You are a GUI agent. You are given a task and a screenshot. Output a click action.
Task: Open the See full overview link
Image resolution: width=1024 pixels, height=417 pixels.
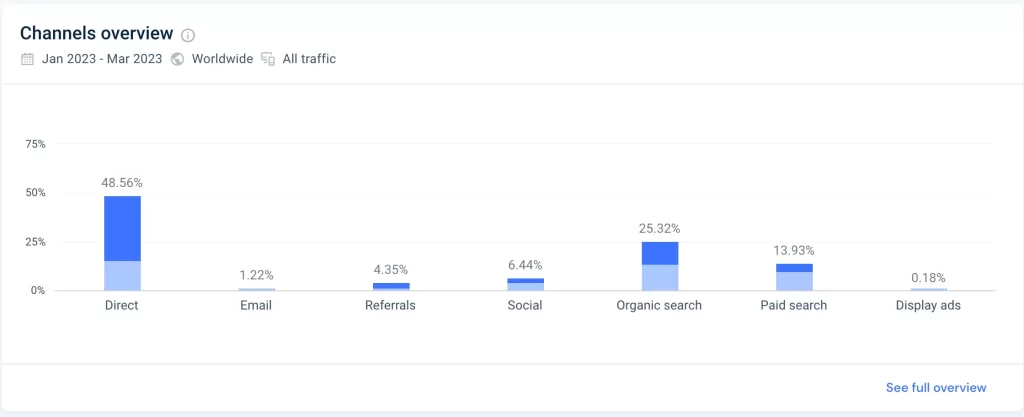936,388
